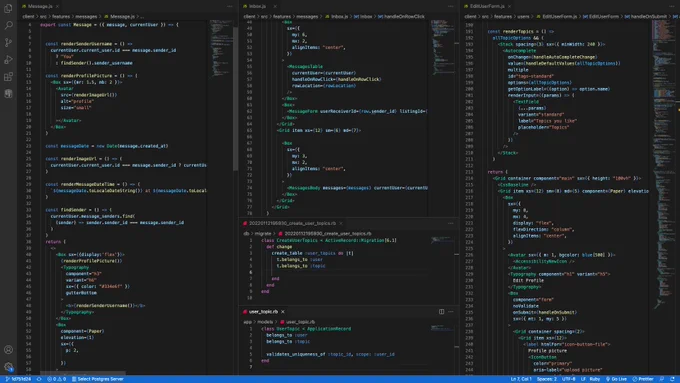
Task: Open errors and warnings count in status bar
Action: (57, 379)
